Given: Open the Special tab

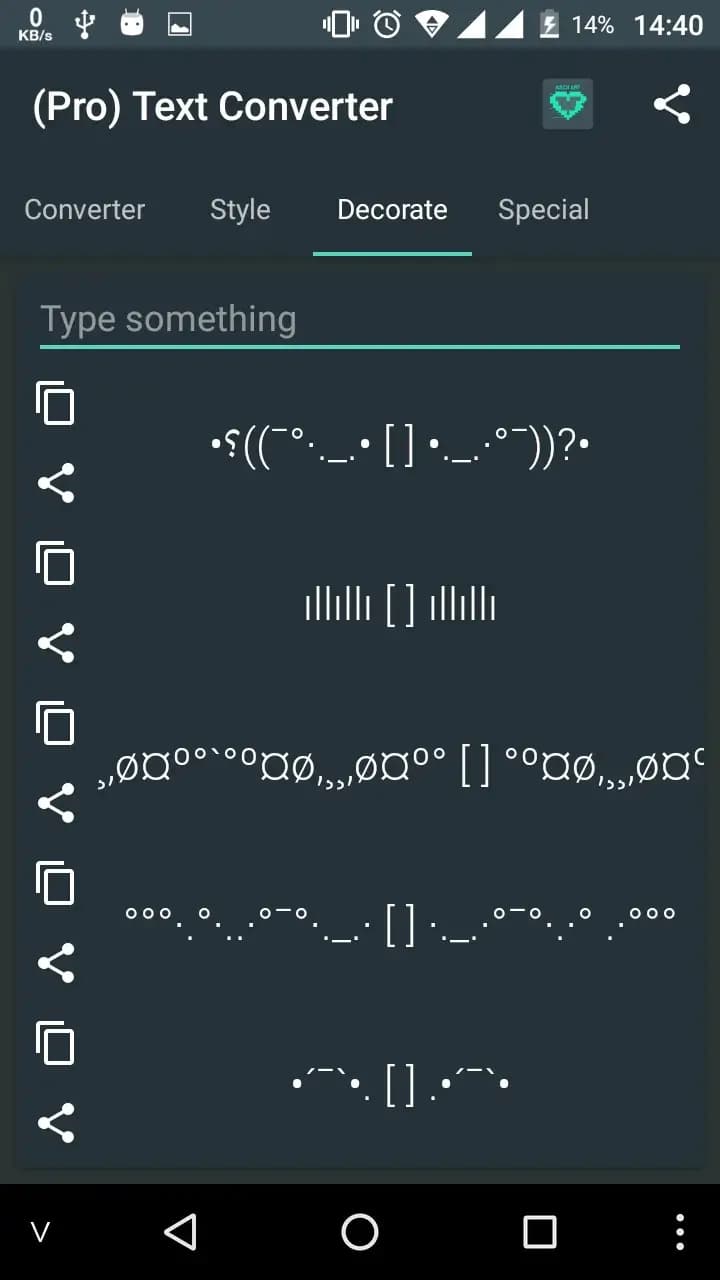Looking at the screenshot, I should 543,210.
